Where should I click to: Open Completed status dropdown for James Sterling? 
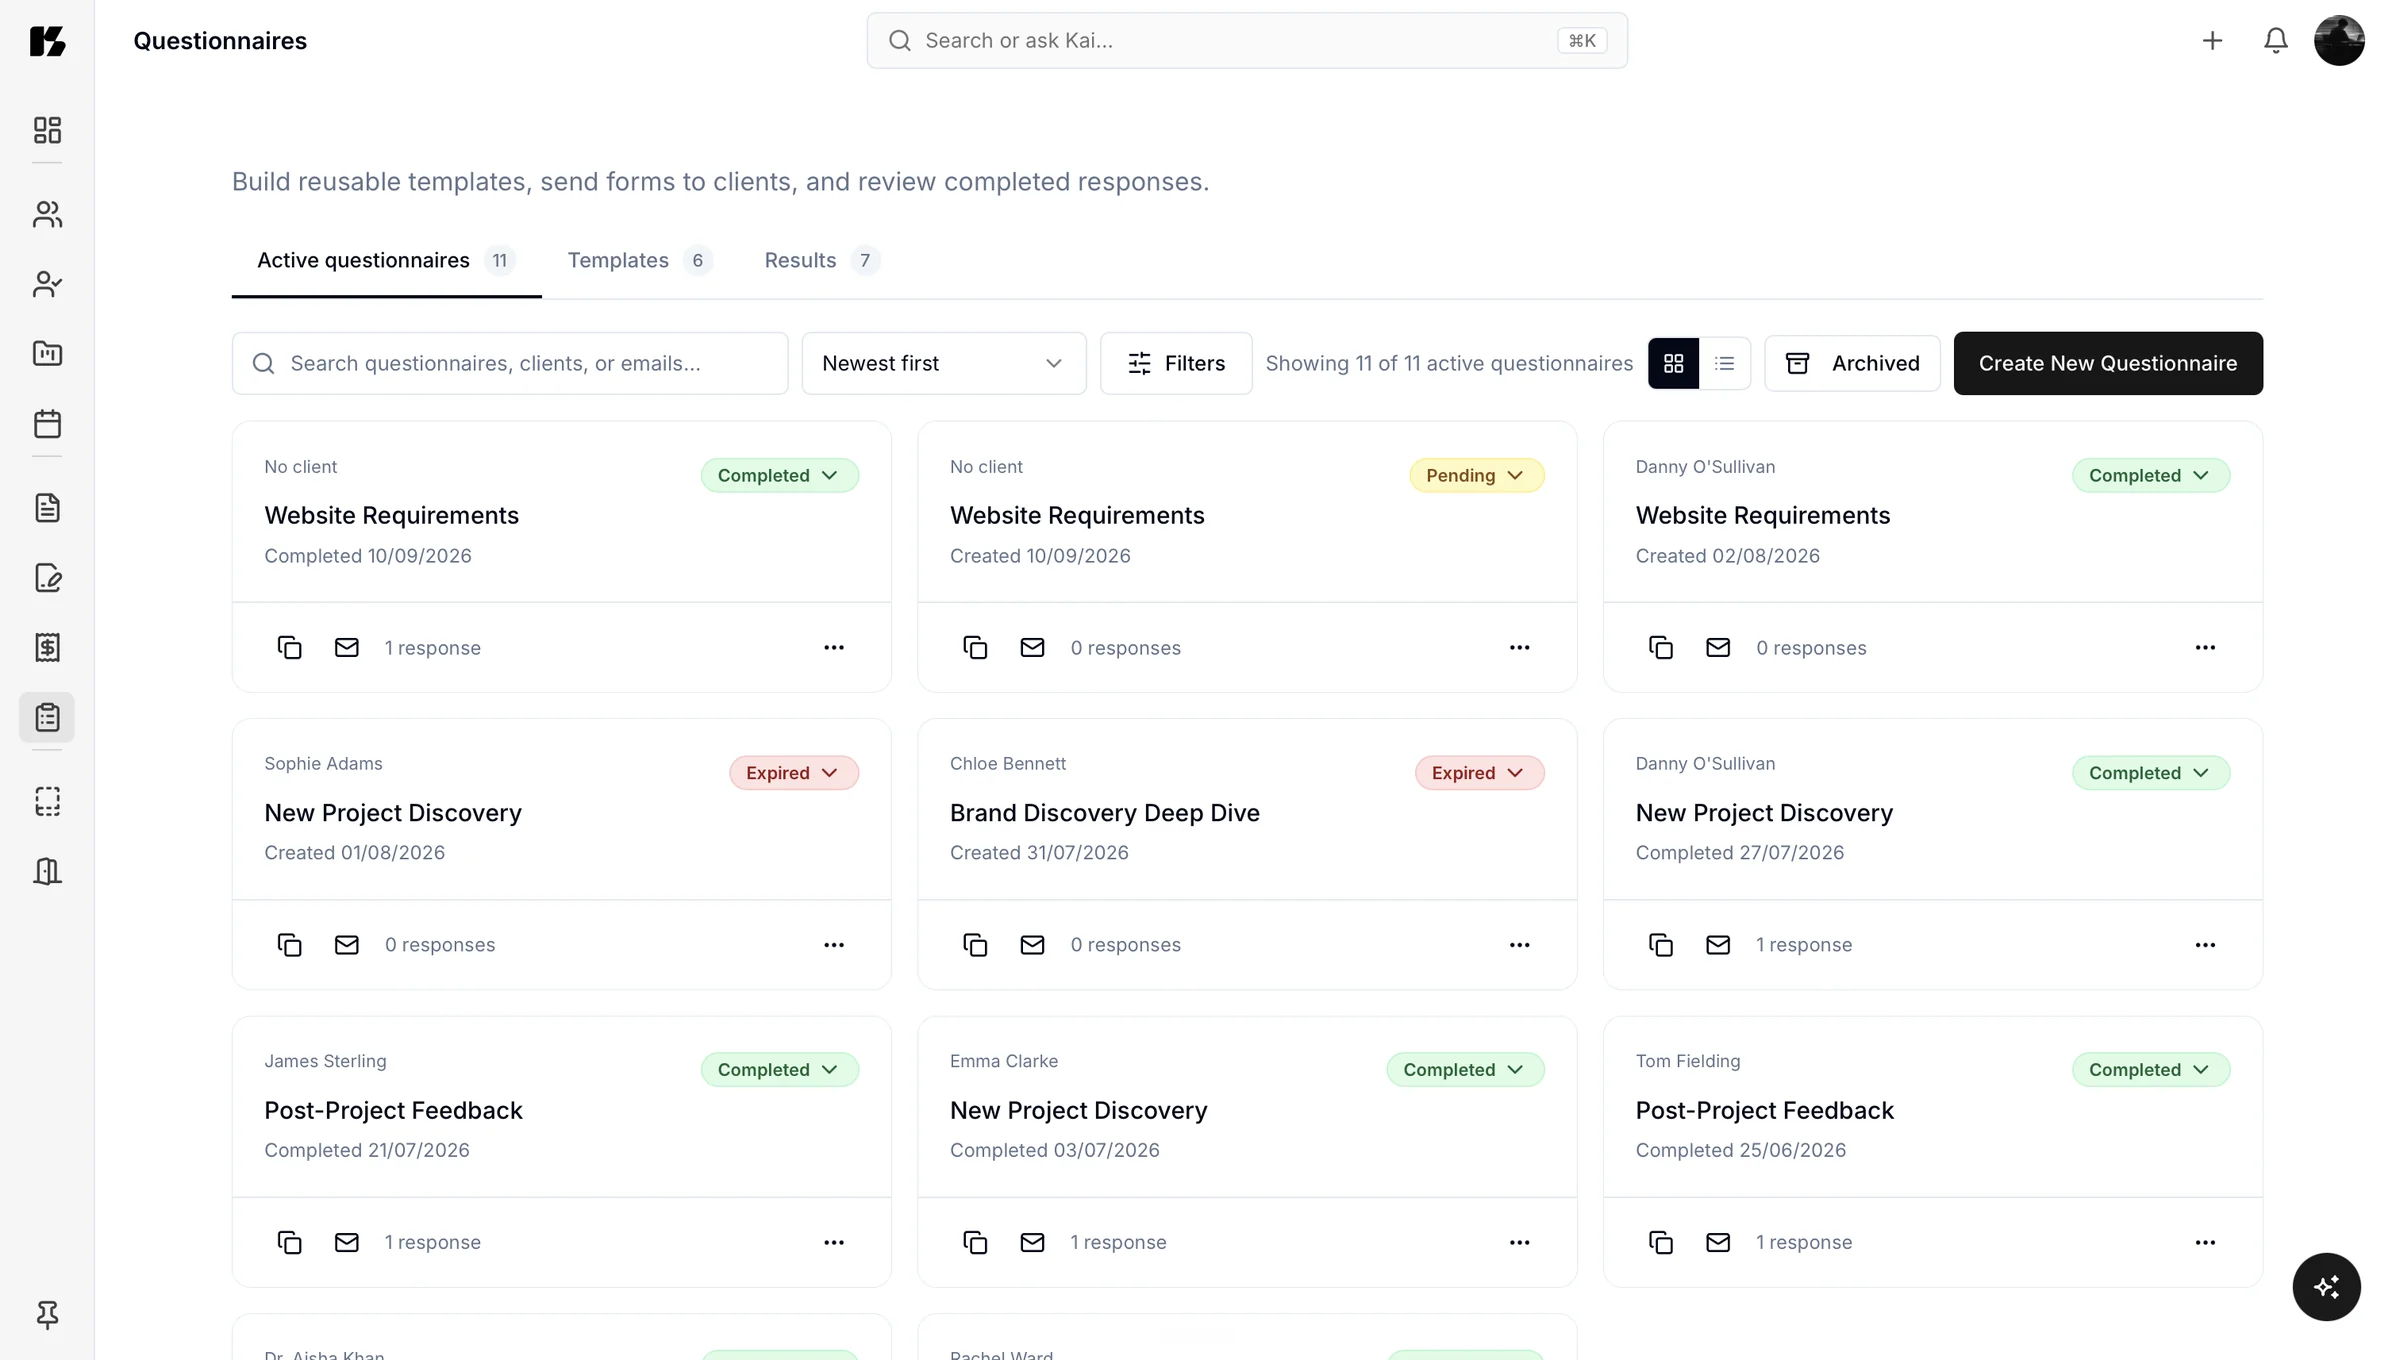779,1069
